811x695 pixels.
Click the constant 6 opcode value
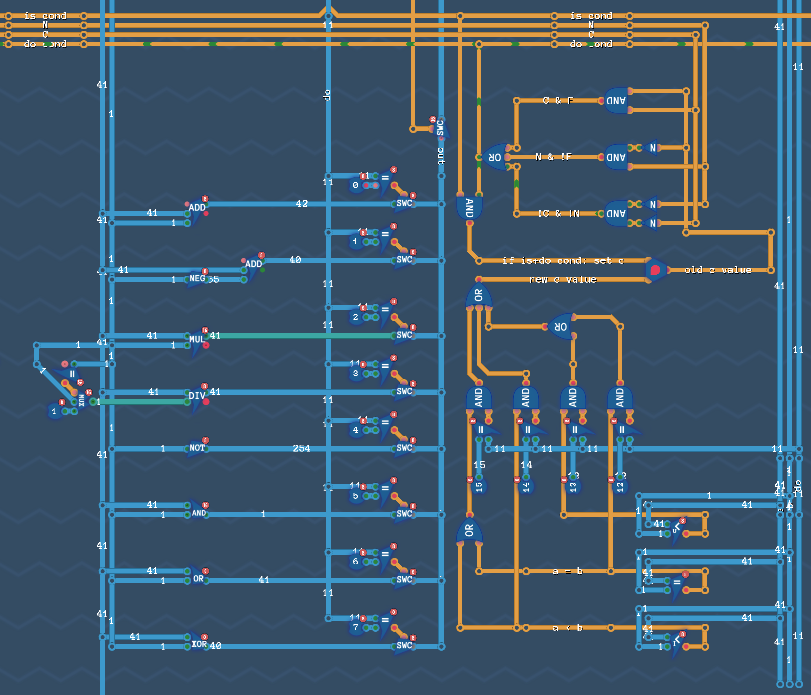[x=355, y=561]
